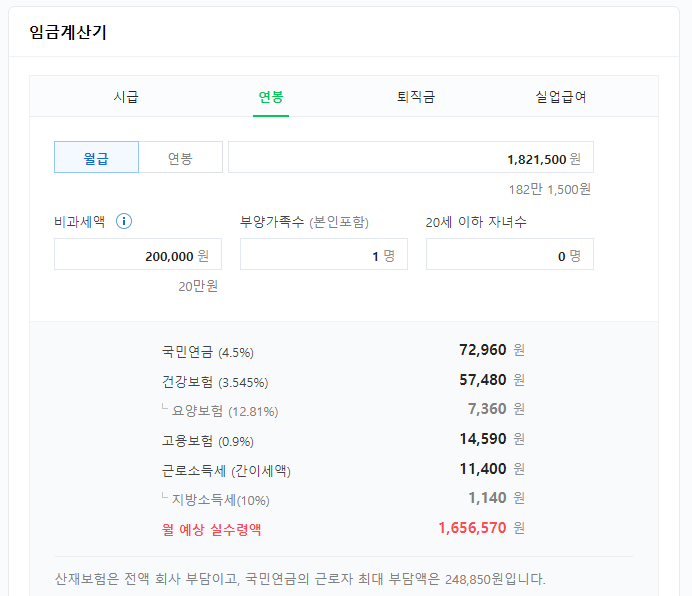Click the 182만 1,500원 helper text
692x596 pixels.
pyautogui.click(x=549, y=189)
